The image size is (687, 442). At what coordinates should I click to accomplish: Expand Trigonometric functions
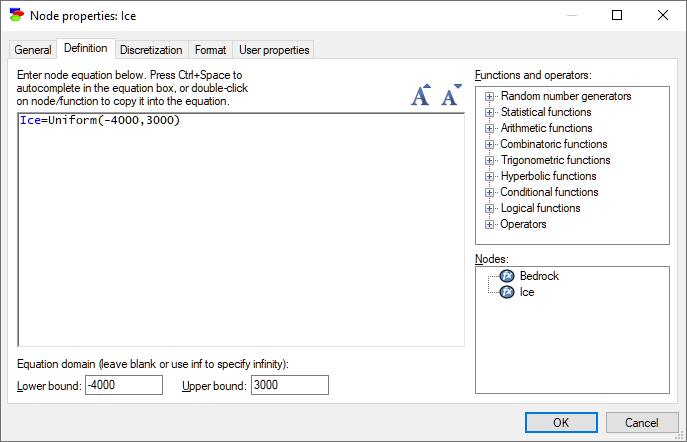489,160
